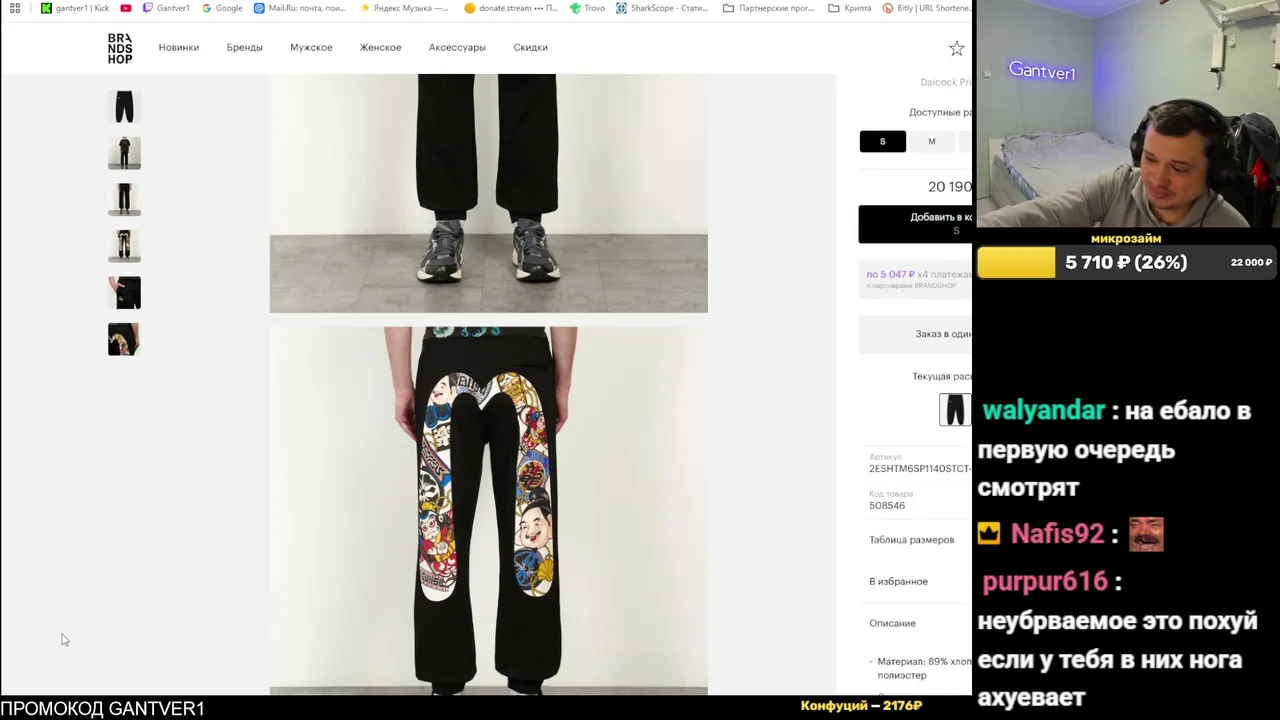Click the BRANDSHOP logo

tap(120, 48)
